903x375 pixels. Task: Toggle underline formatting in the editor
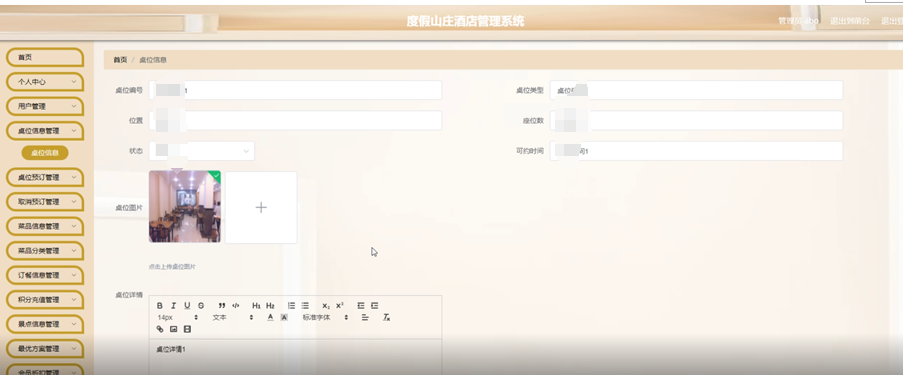click(187, 306)
